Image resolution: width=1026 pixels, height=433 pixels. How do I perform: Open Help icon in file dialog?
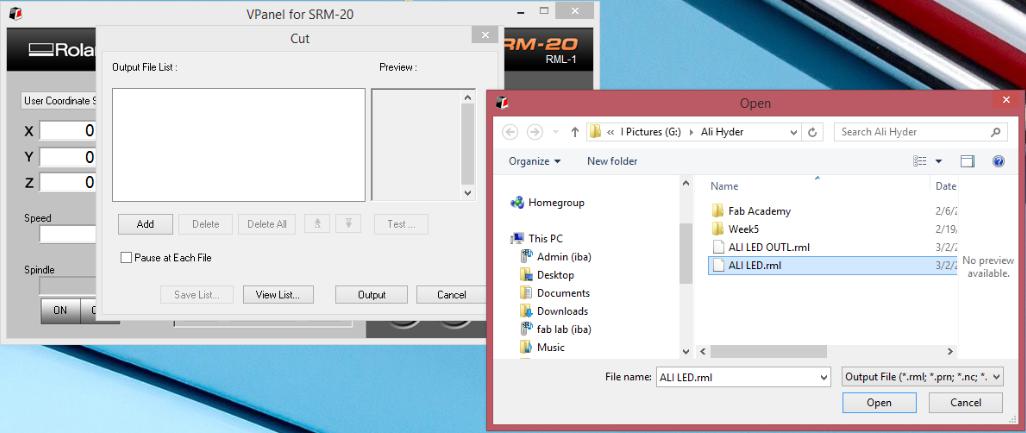point(998,161)
